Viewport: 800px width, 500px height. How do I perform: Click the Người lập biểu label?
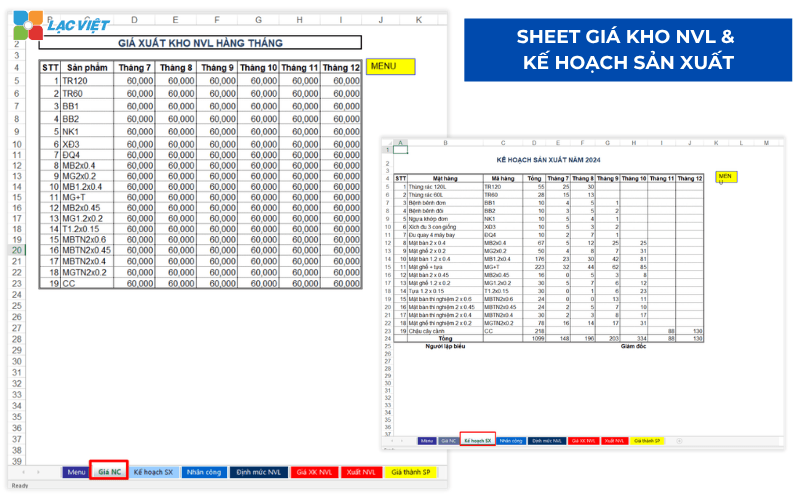[445, 346]
